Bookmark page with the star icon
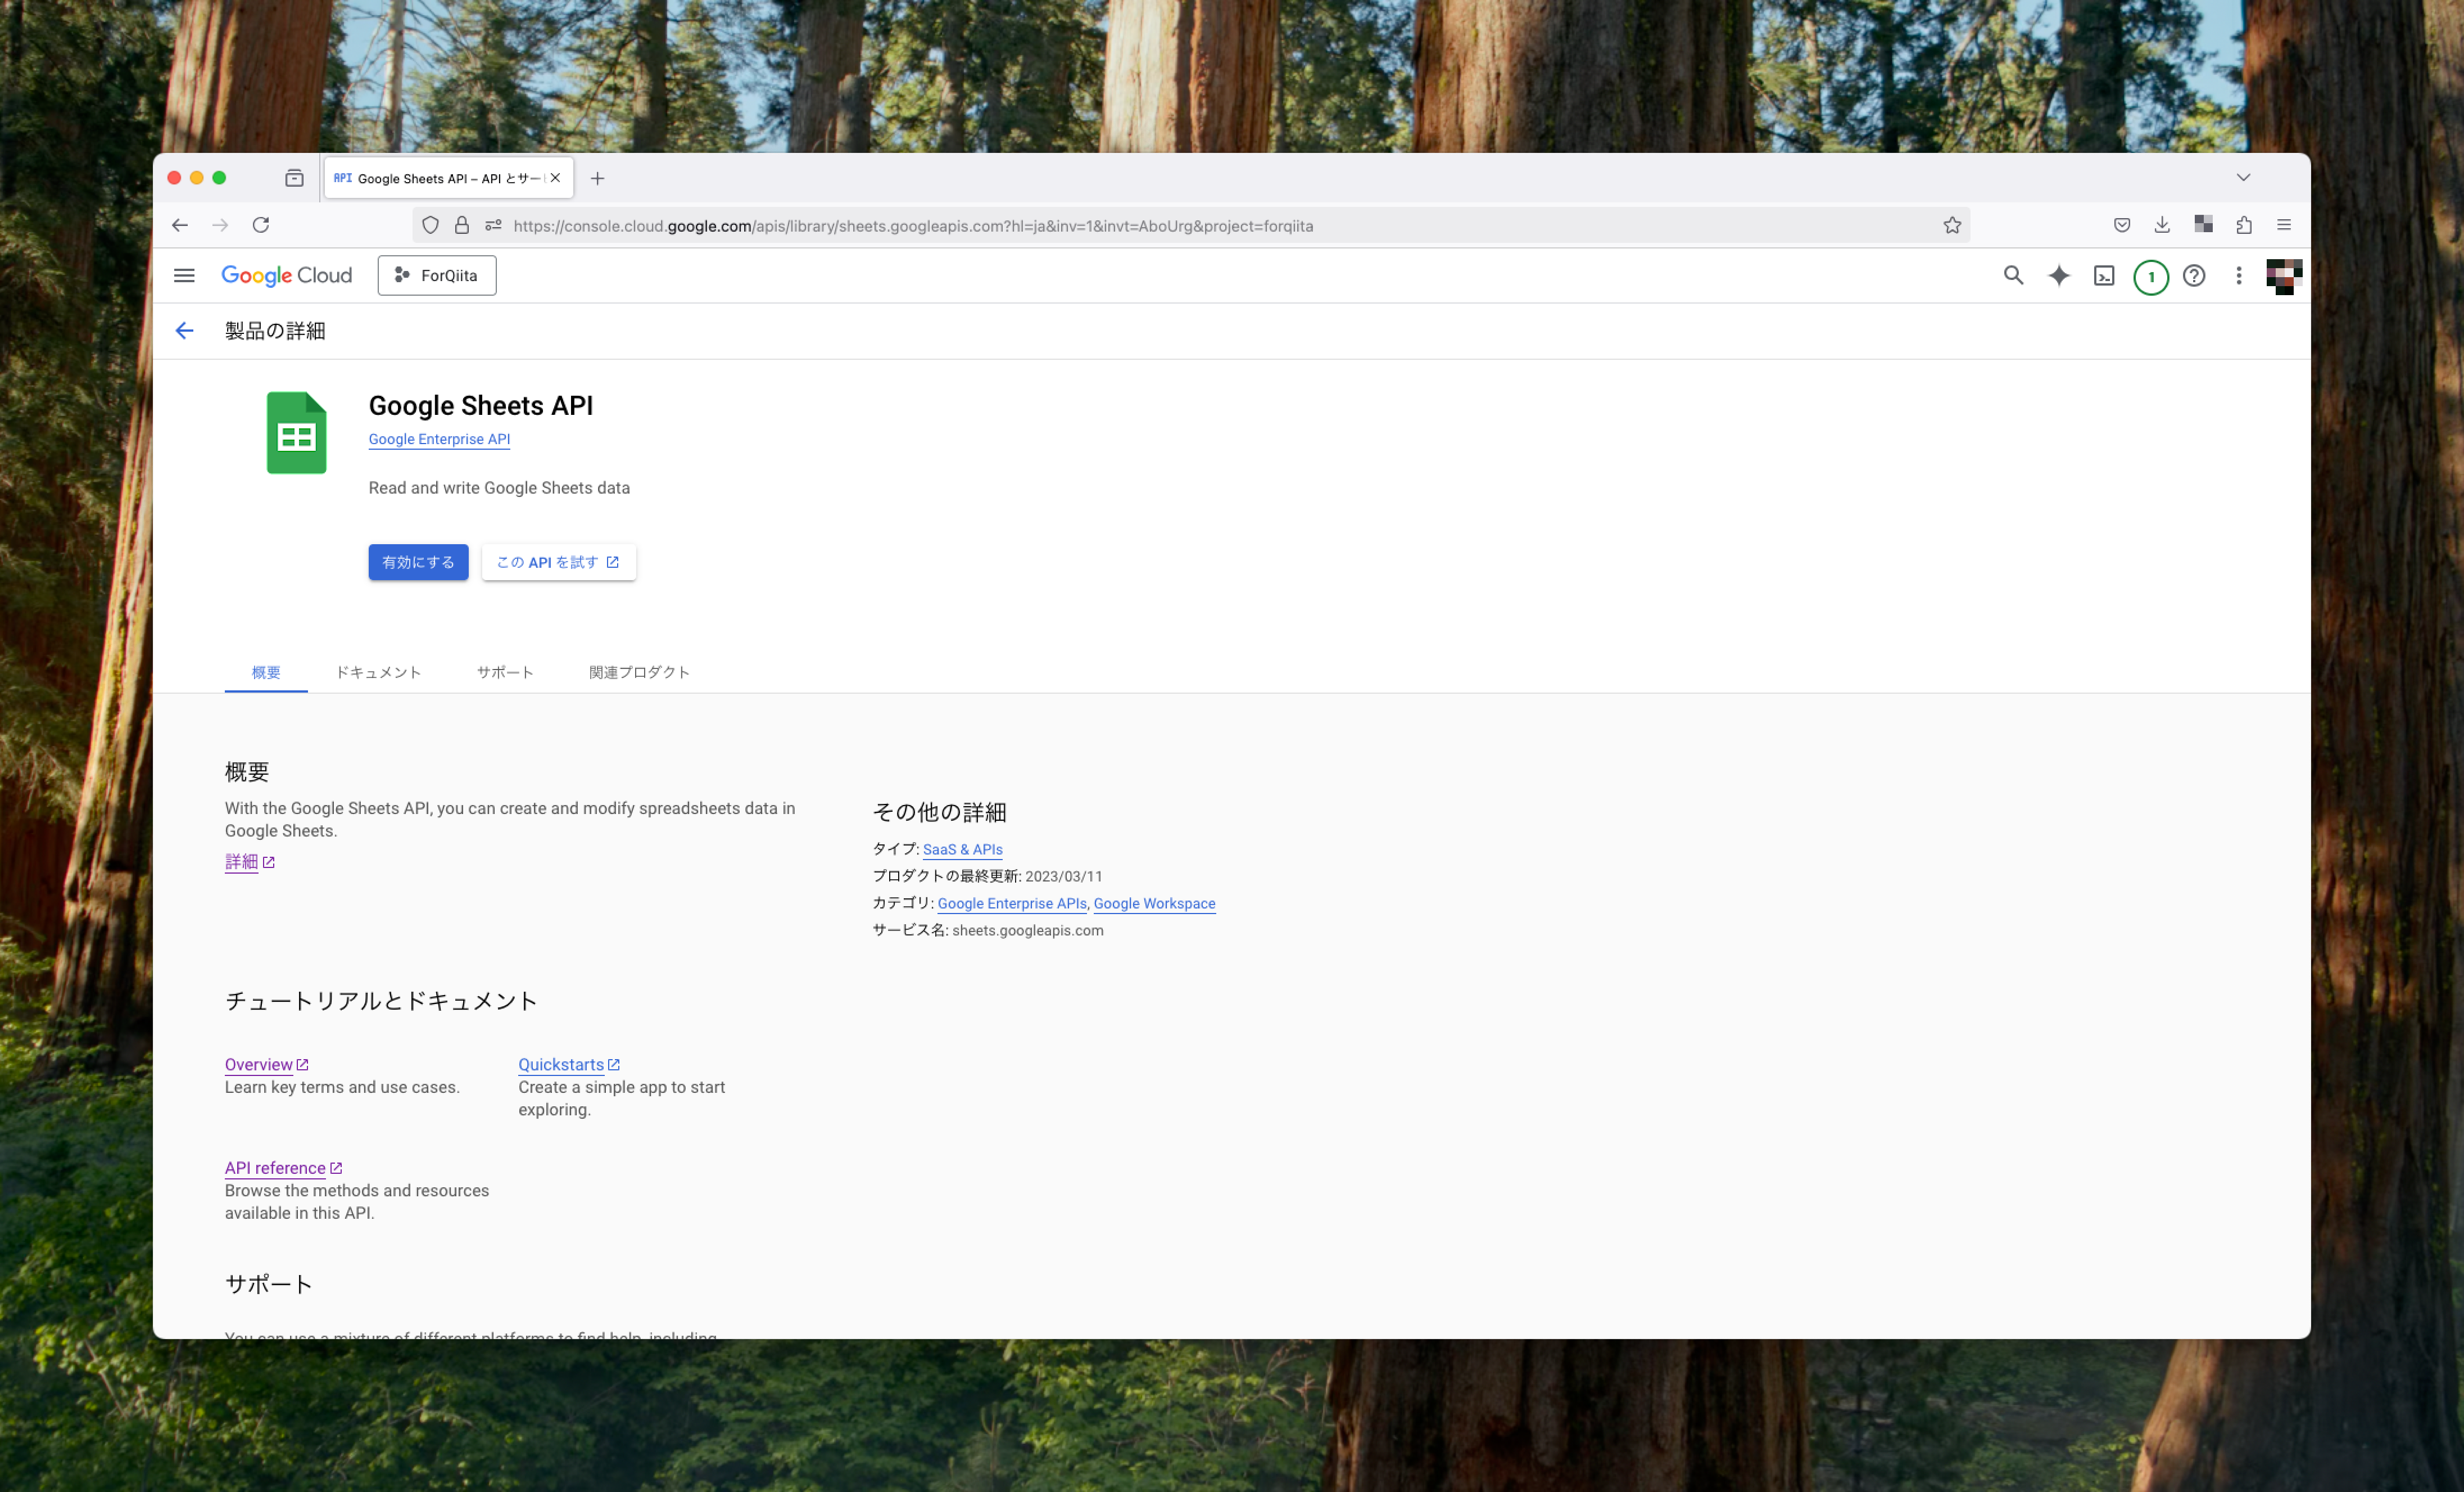Image resolution: width=2464 pixels, height=1492 pixels. [x=1952, y=225]
